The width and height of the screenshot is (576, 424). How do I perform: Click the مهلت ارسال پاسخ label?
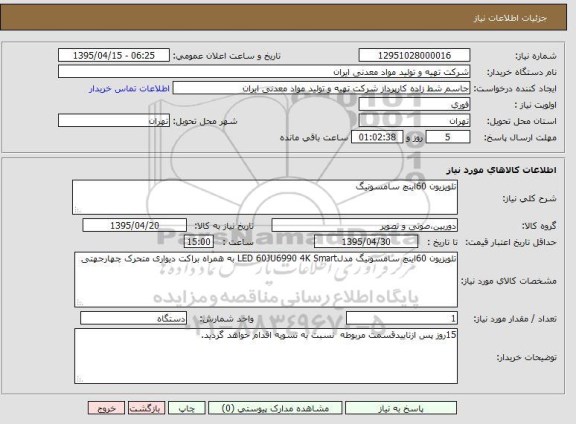tap(520, 138)
